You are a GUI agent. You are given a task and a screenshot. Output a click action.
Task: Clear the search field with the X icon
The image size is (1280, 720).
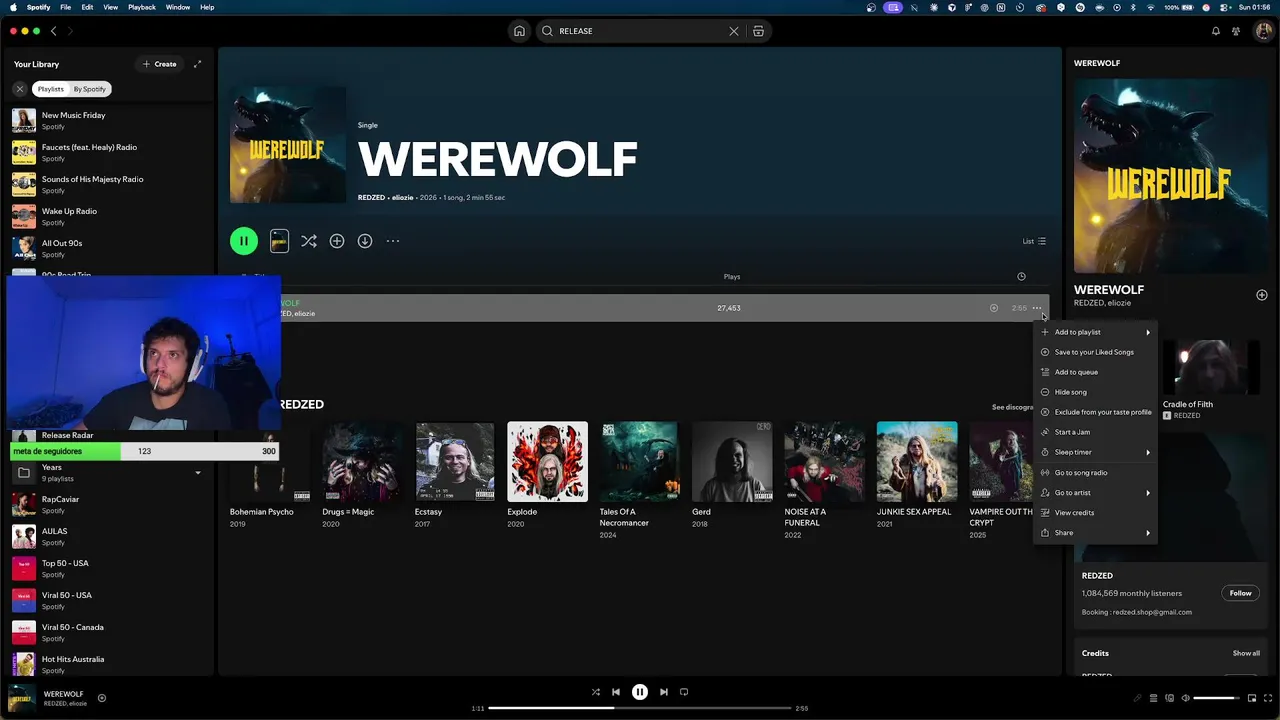pos(733,31)
